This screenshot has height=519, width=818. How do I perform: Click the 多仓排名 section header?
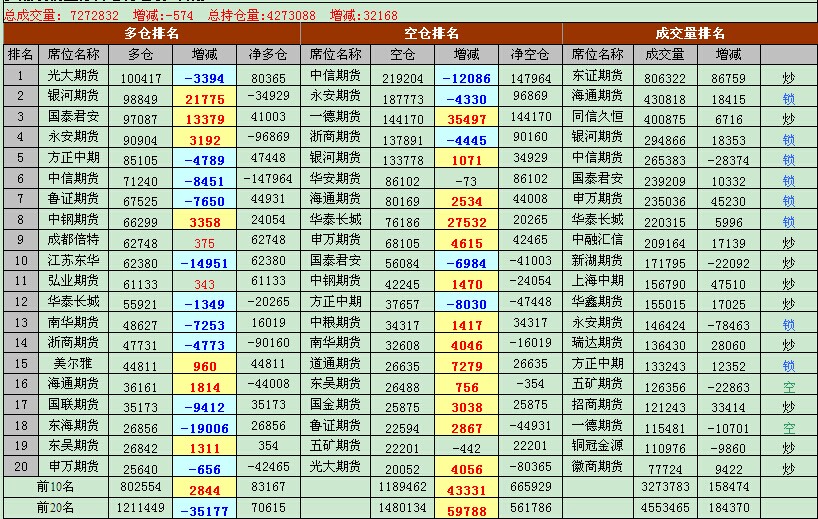click(152, 33)
